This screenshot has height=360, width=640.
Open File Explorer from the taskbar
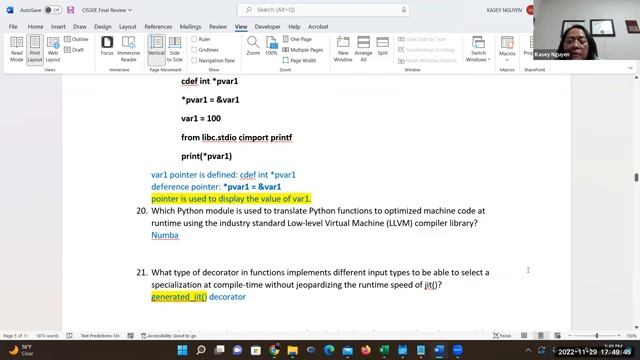click(x=292, y=350)
